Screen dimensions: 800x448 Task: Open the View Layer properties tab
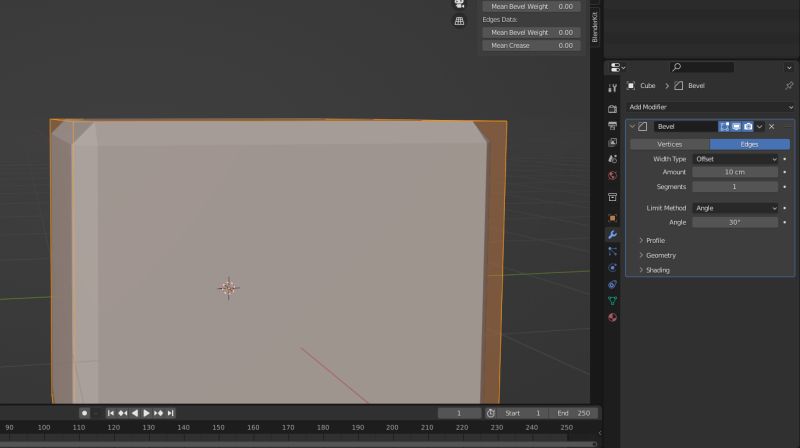coord(612,142)
